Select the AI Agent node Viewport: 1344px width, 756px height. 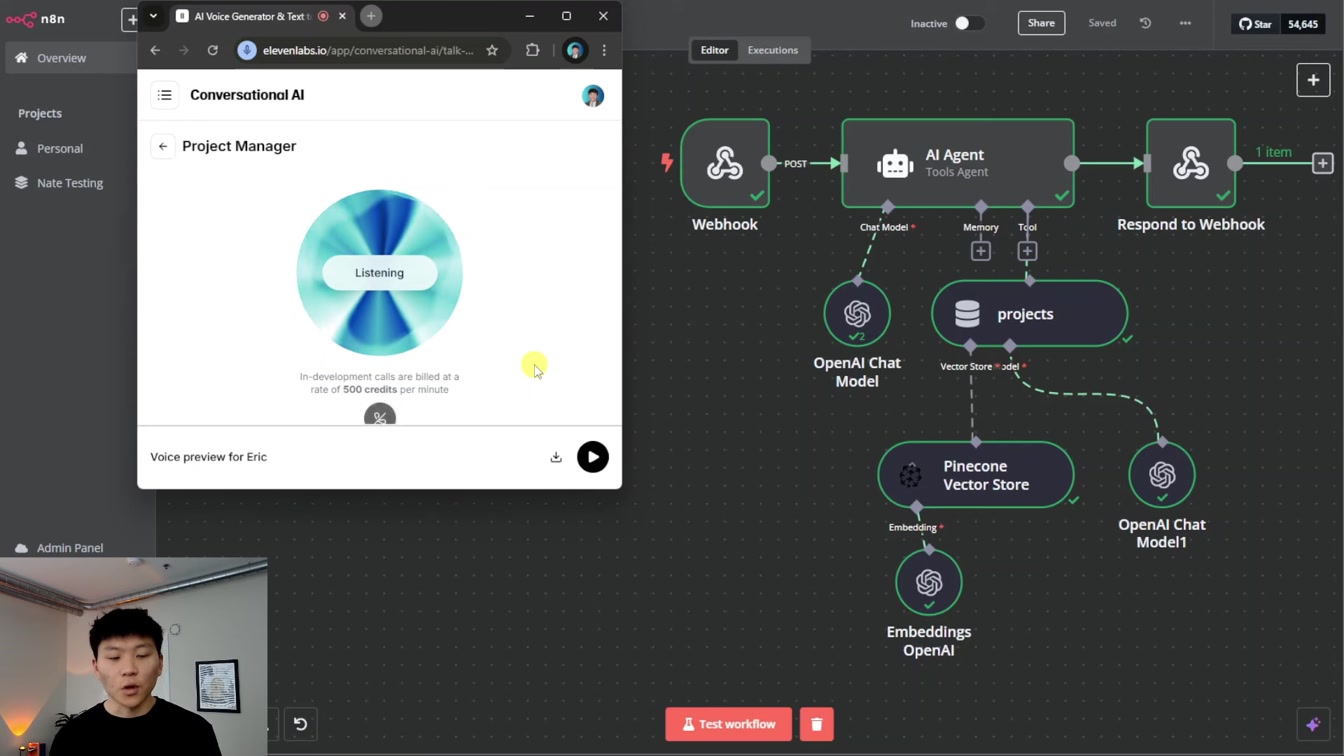tap(958, 163)
